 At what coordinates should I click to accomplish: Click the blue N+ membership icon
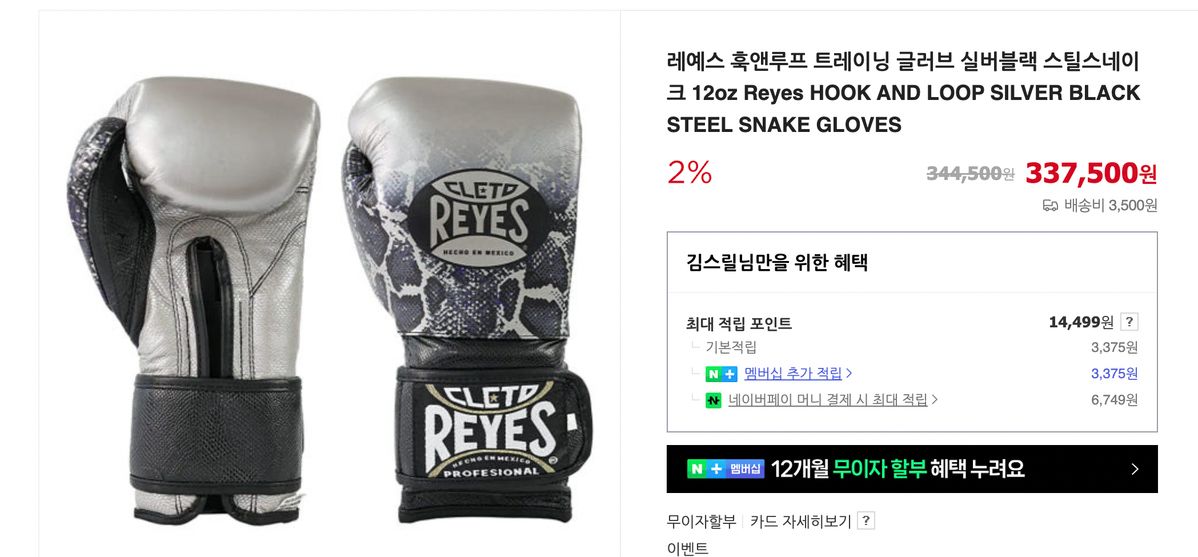coord(721,374)
